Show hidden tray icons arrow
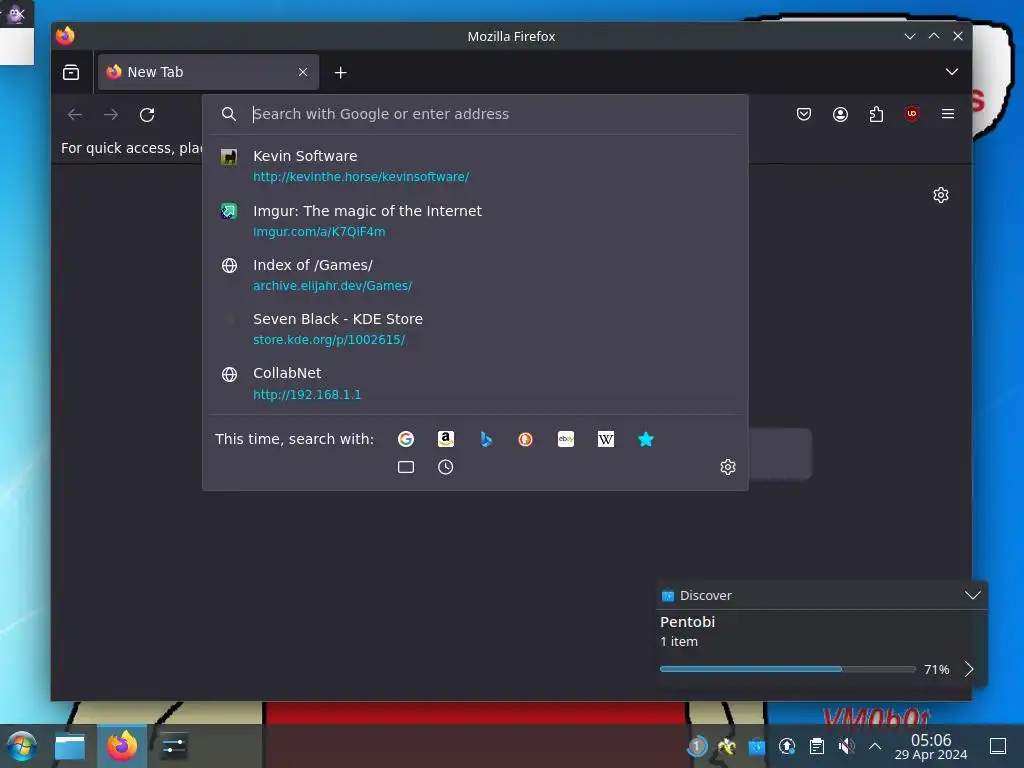Viewport: 1024px width, 768px height. coord(875,746)
